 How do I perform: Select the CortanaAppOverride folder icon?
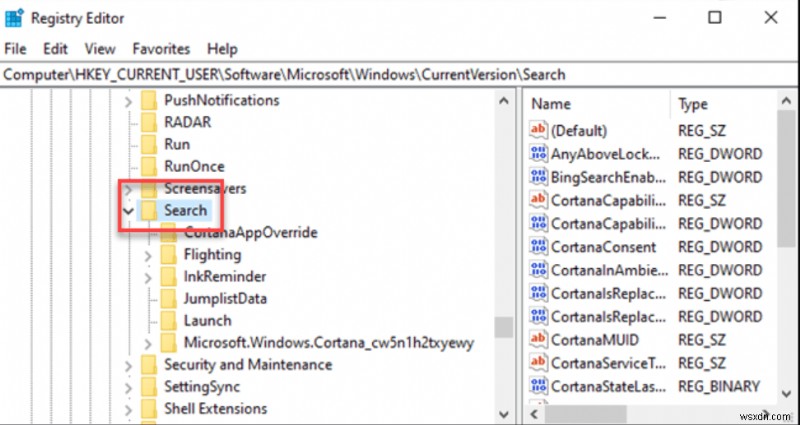tap(168, 233)
